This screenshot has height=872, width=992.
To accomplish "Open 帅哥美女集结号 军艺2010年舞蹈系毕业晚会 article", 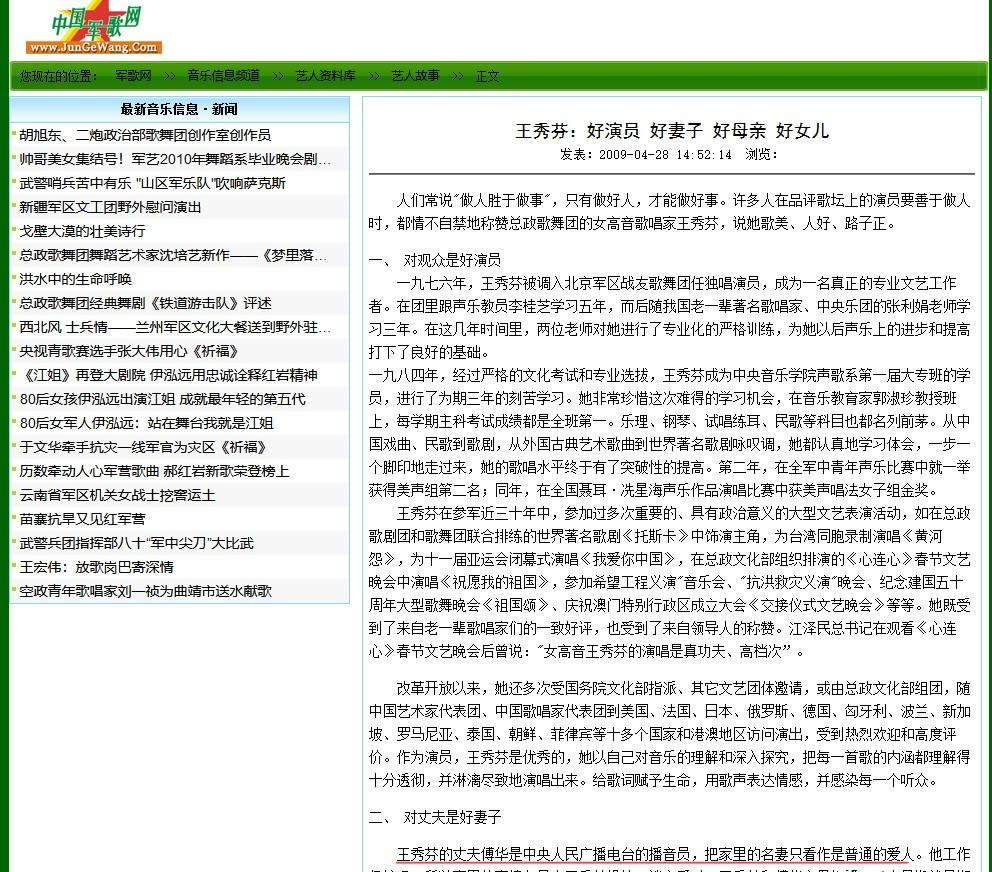I will [x=175, y=159].
